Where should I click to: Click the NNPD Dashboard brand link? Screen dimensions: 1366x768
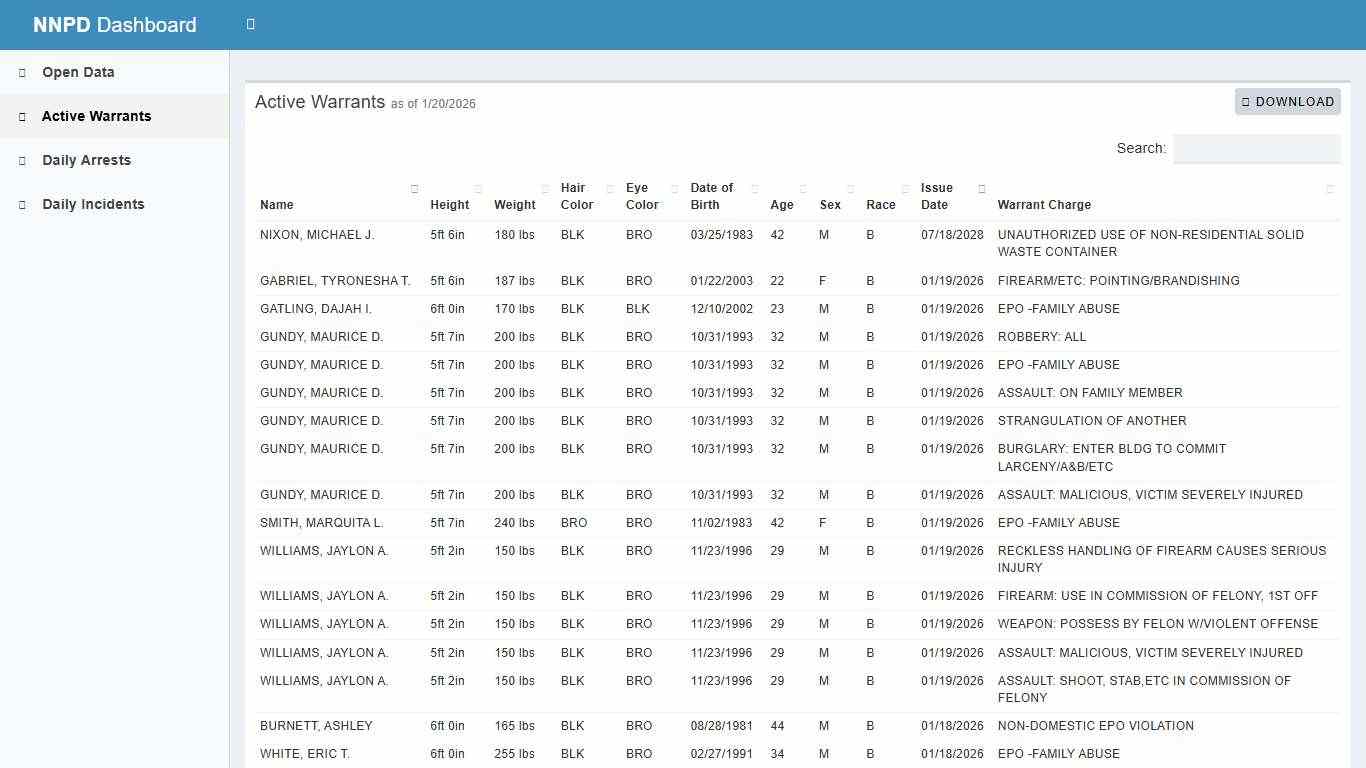(x=115, y=24)
